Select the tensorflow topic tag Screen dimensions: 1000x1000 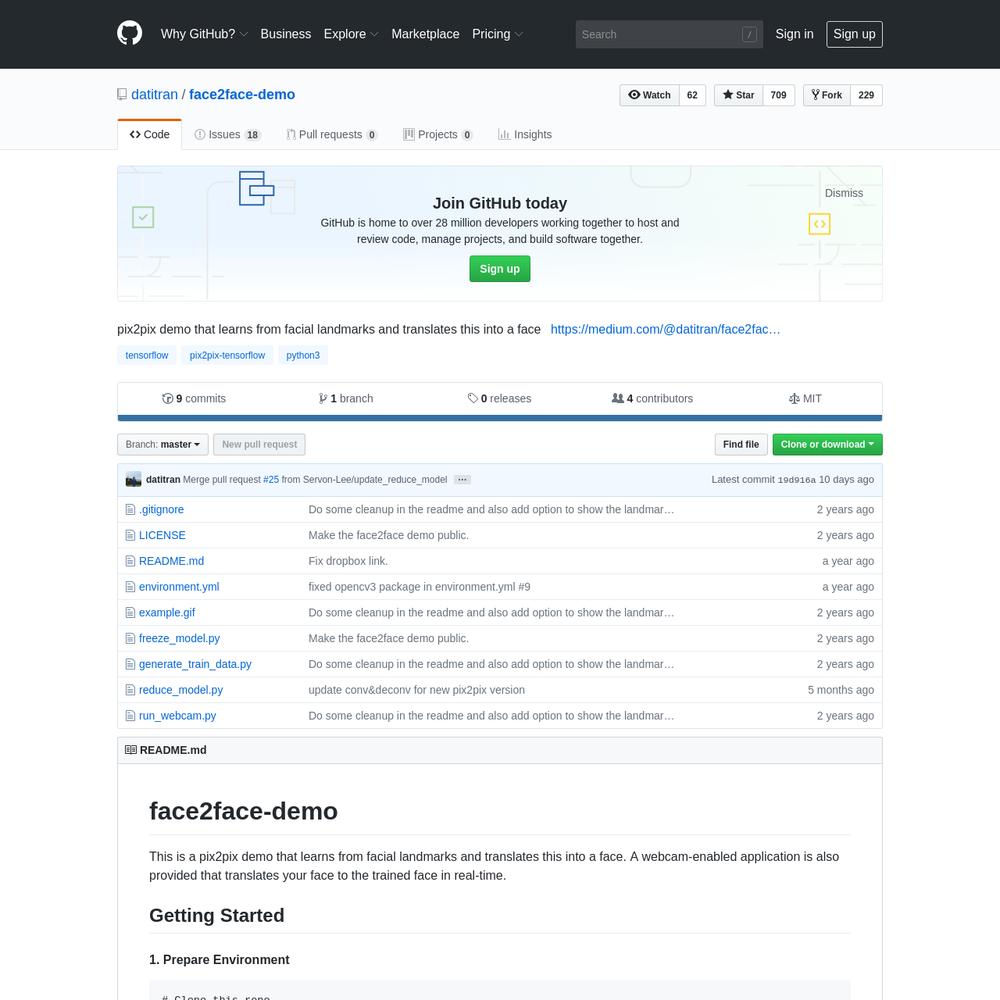click(147, 355)
